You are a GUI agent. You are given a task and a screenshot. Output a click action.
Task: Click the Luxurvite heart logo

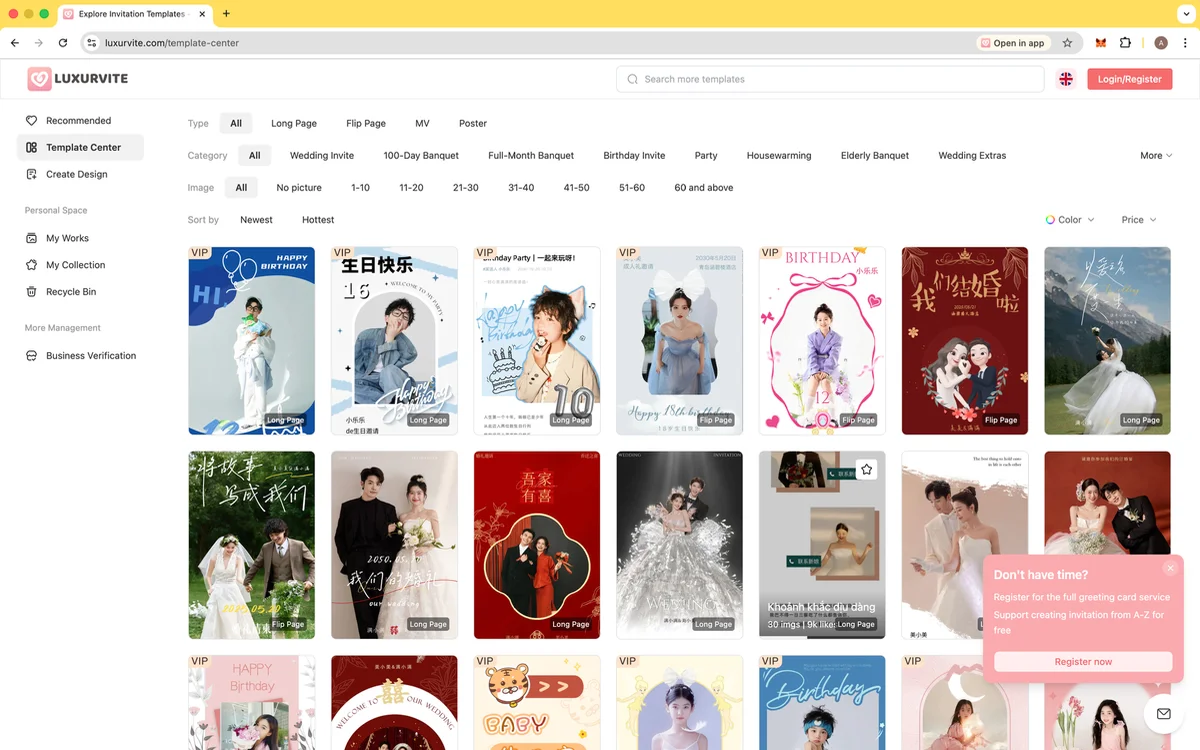tap(39, 78)
